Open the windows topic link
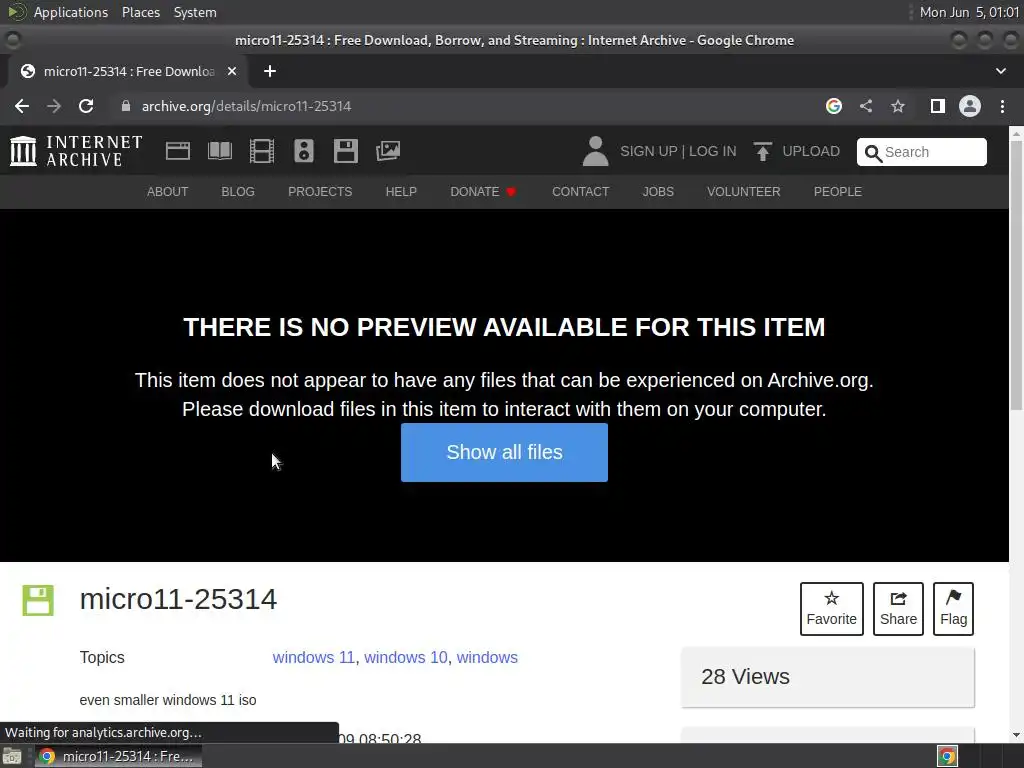 point(487,657)
